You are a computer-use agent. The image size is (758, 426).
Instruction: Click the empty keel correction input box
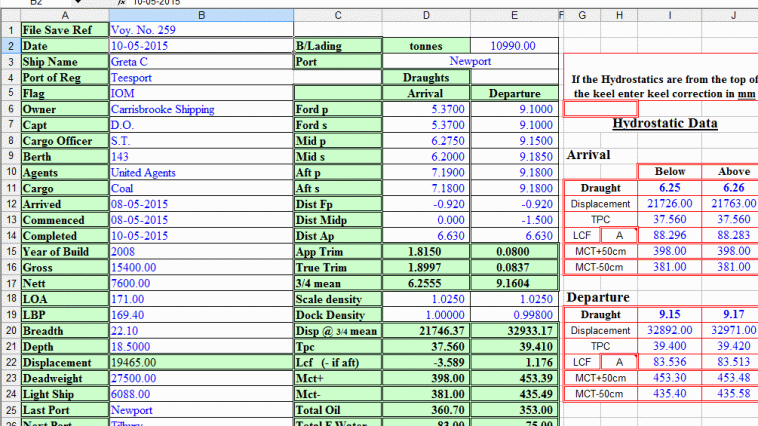coord(600,108)
